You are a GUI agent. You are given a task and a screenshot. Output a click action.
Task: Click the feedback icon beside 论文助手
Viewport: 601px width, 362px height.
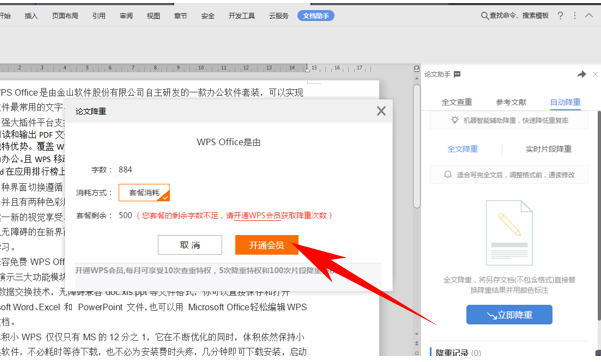457,74
